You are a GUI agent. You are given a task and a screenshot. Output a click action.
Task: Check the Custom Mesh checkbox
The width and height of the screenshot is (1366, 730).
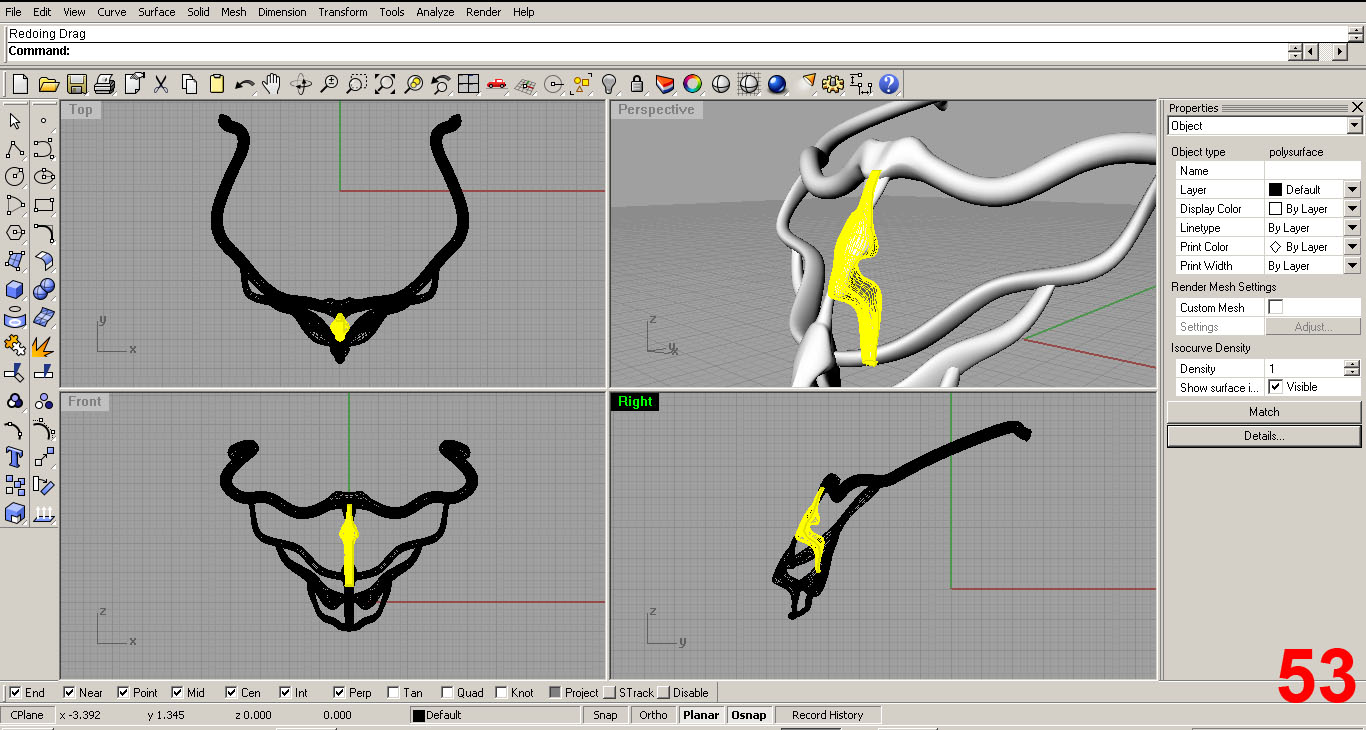pyautogui.click(x=1275, y=307)
